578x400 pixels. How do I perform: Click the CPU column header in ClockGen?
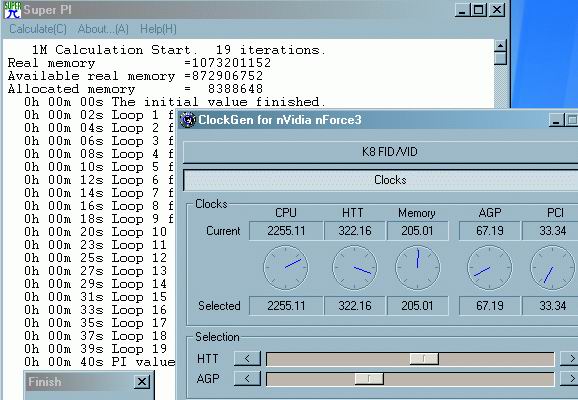pos(286,213)
